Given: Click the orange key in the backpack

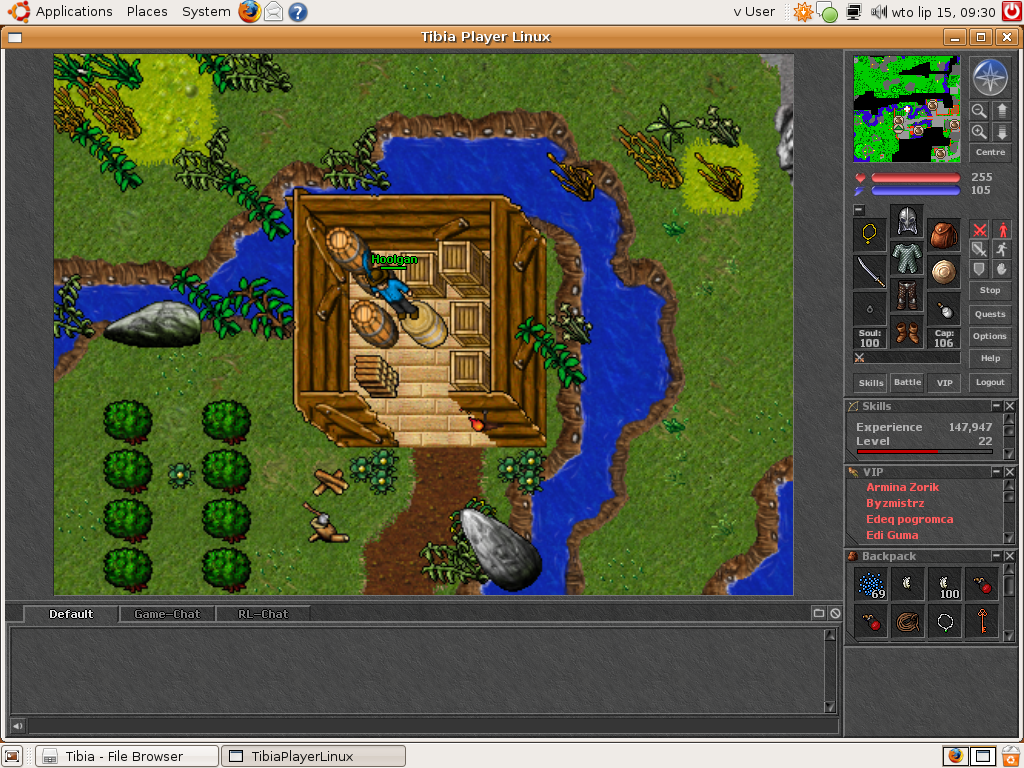Looking at the screenshot, I should coord(982,621).
